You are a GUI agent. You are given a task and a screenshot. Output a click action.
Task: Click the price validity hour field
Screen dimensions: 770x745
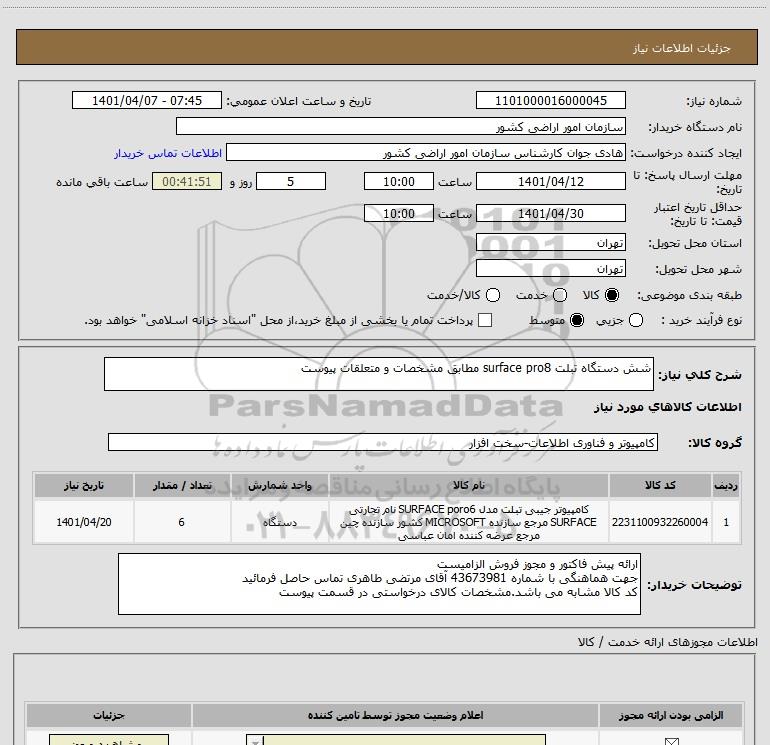click(399, 213)
